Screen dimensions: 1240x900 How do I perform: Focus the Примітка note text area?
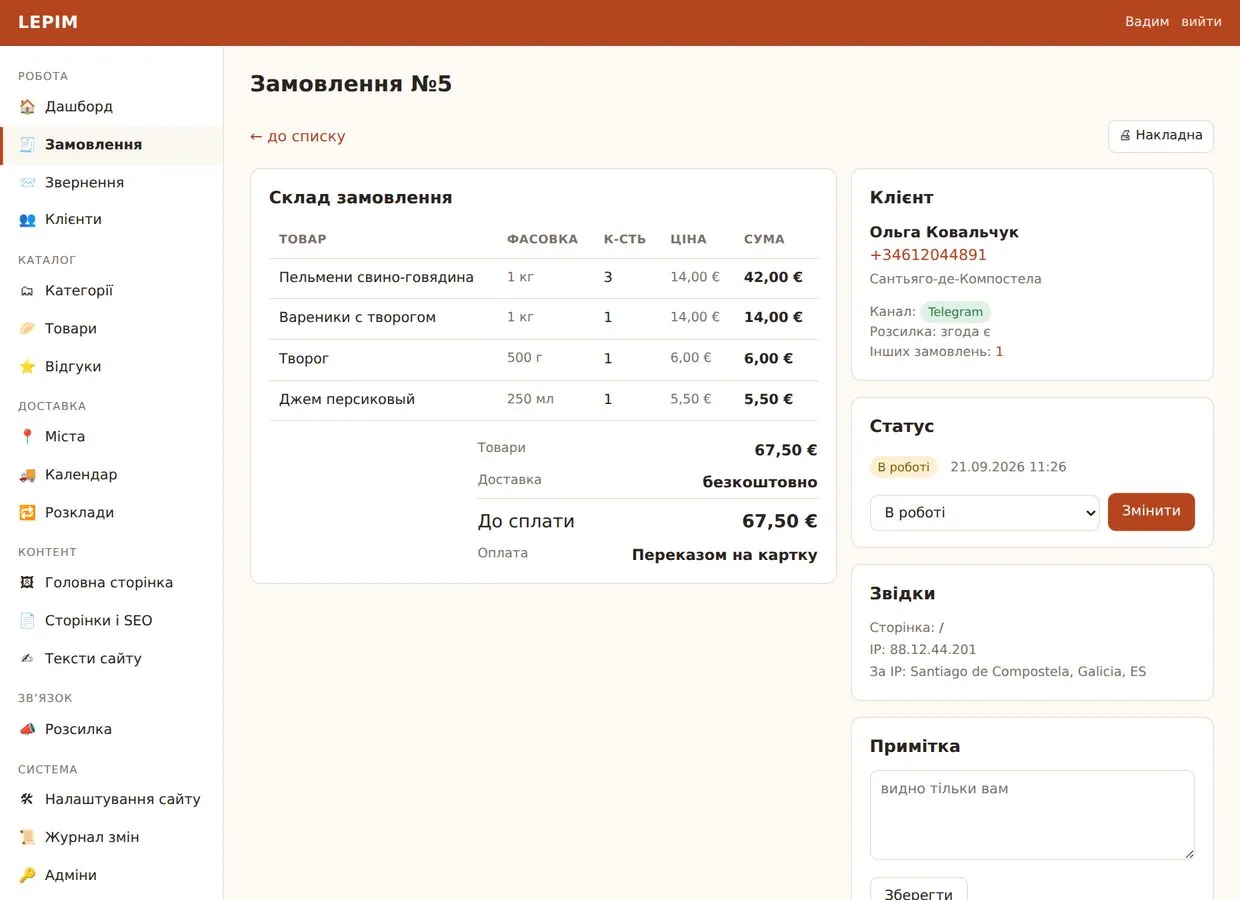tap(1032, 815)
